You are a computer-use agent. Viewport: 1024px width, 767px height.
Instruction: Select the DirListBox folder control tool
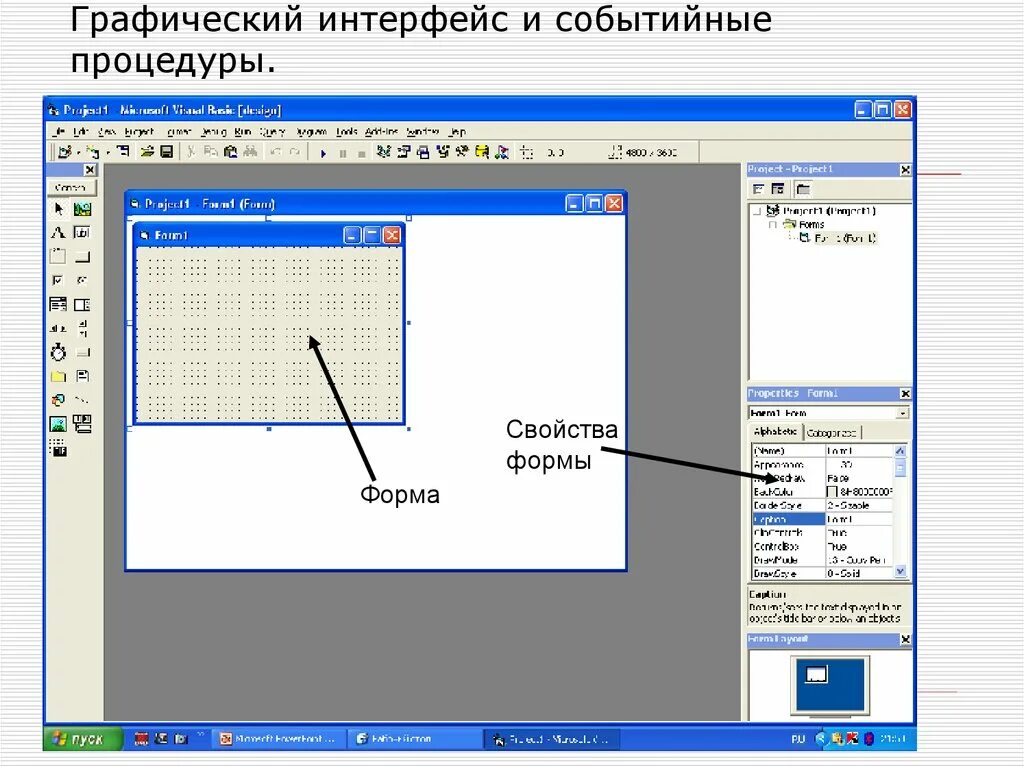58,376
